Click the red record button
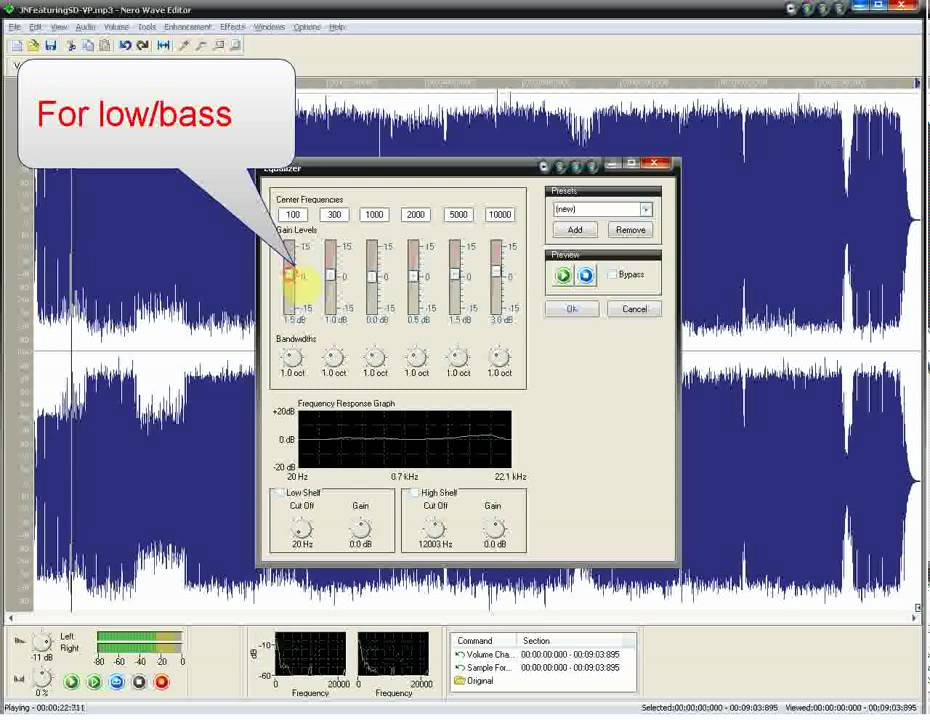The width and height of the screenshot is (930, 720). pos(161,682)
